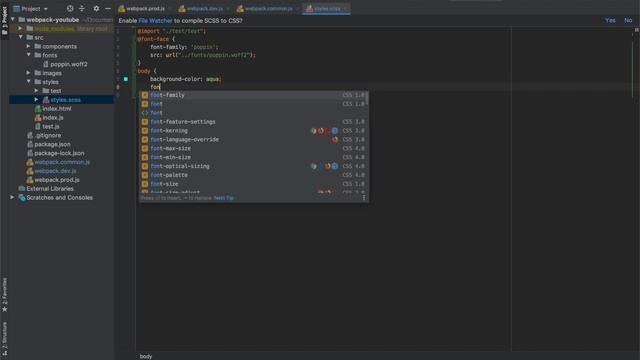Choose font property suggestion with CSS 1.0
This screenshot has height=360, width=640.
coord(253,104)
